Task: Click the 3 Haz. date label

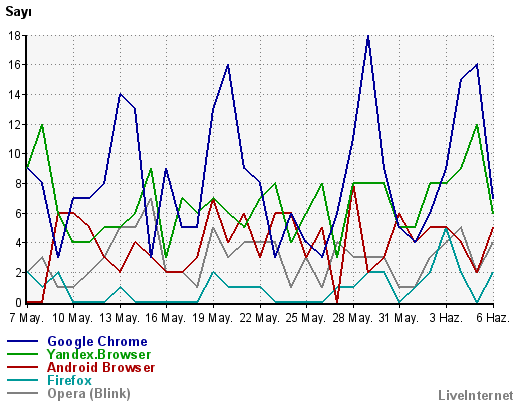Action: pos(446,318)
